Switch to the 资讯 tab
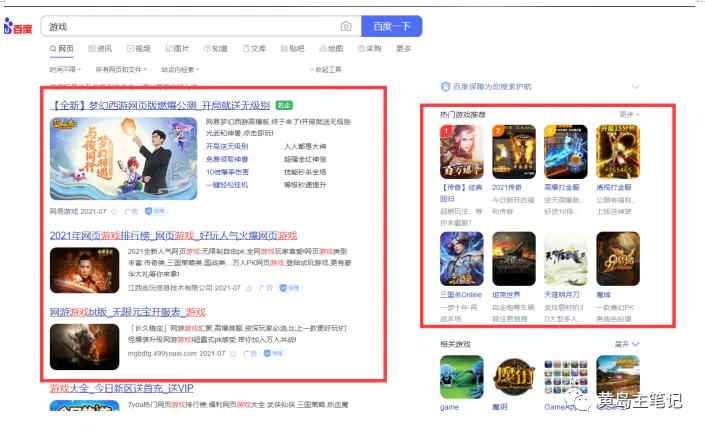This screenshot has height=432, width=705. [100, 48]
